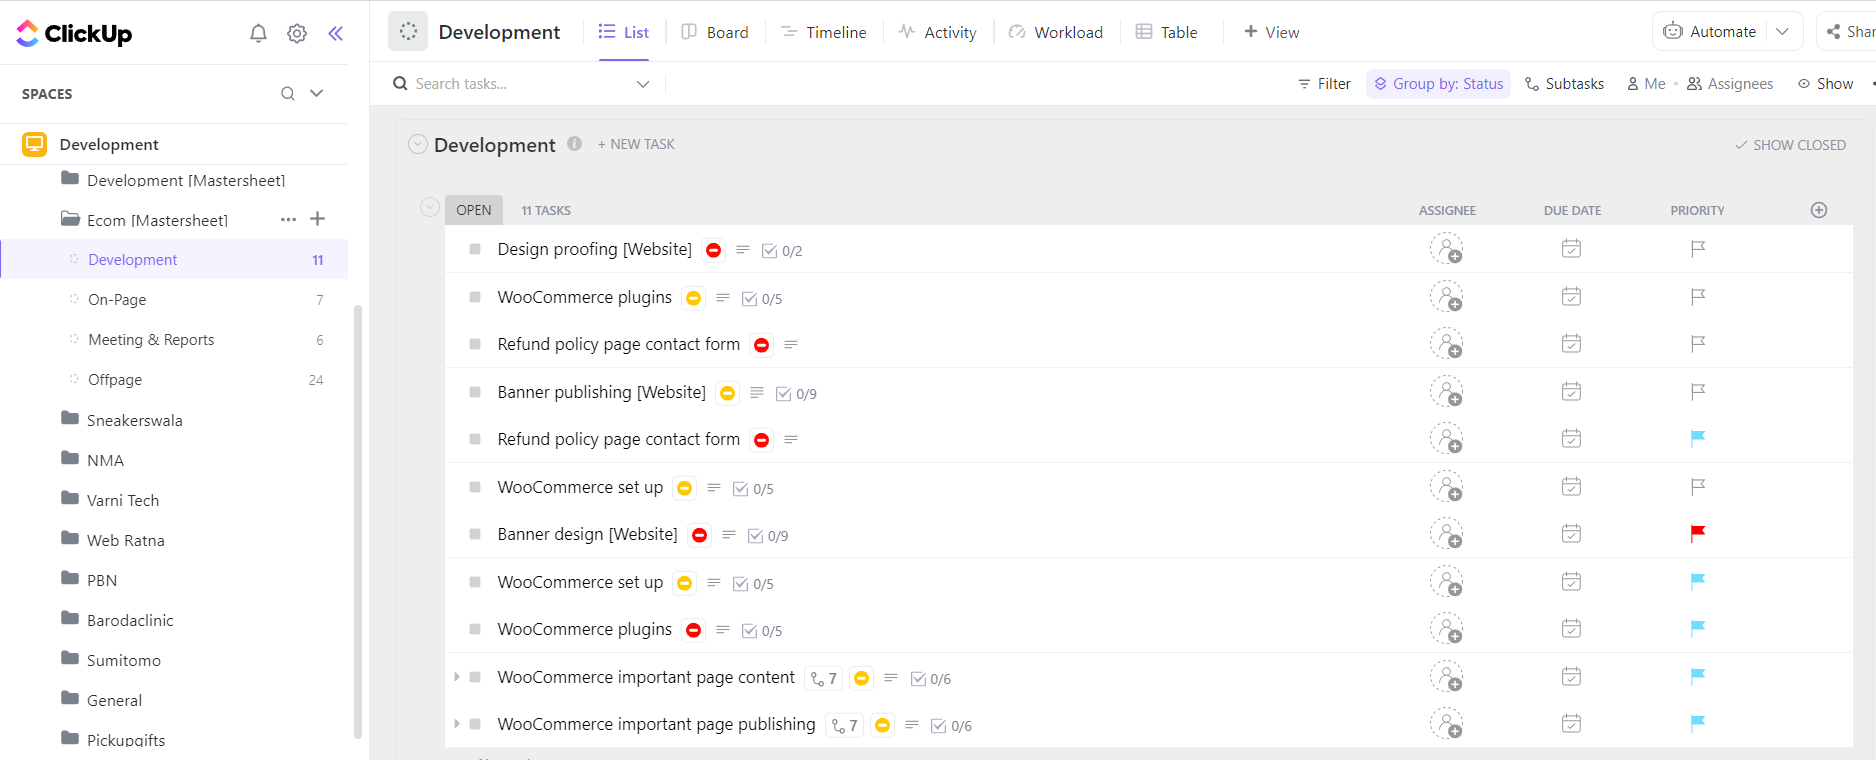Assign user to Design proofing [Website]

(1447, 249)
